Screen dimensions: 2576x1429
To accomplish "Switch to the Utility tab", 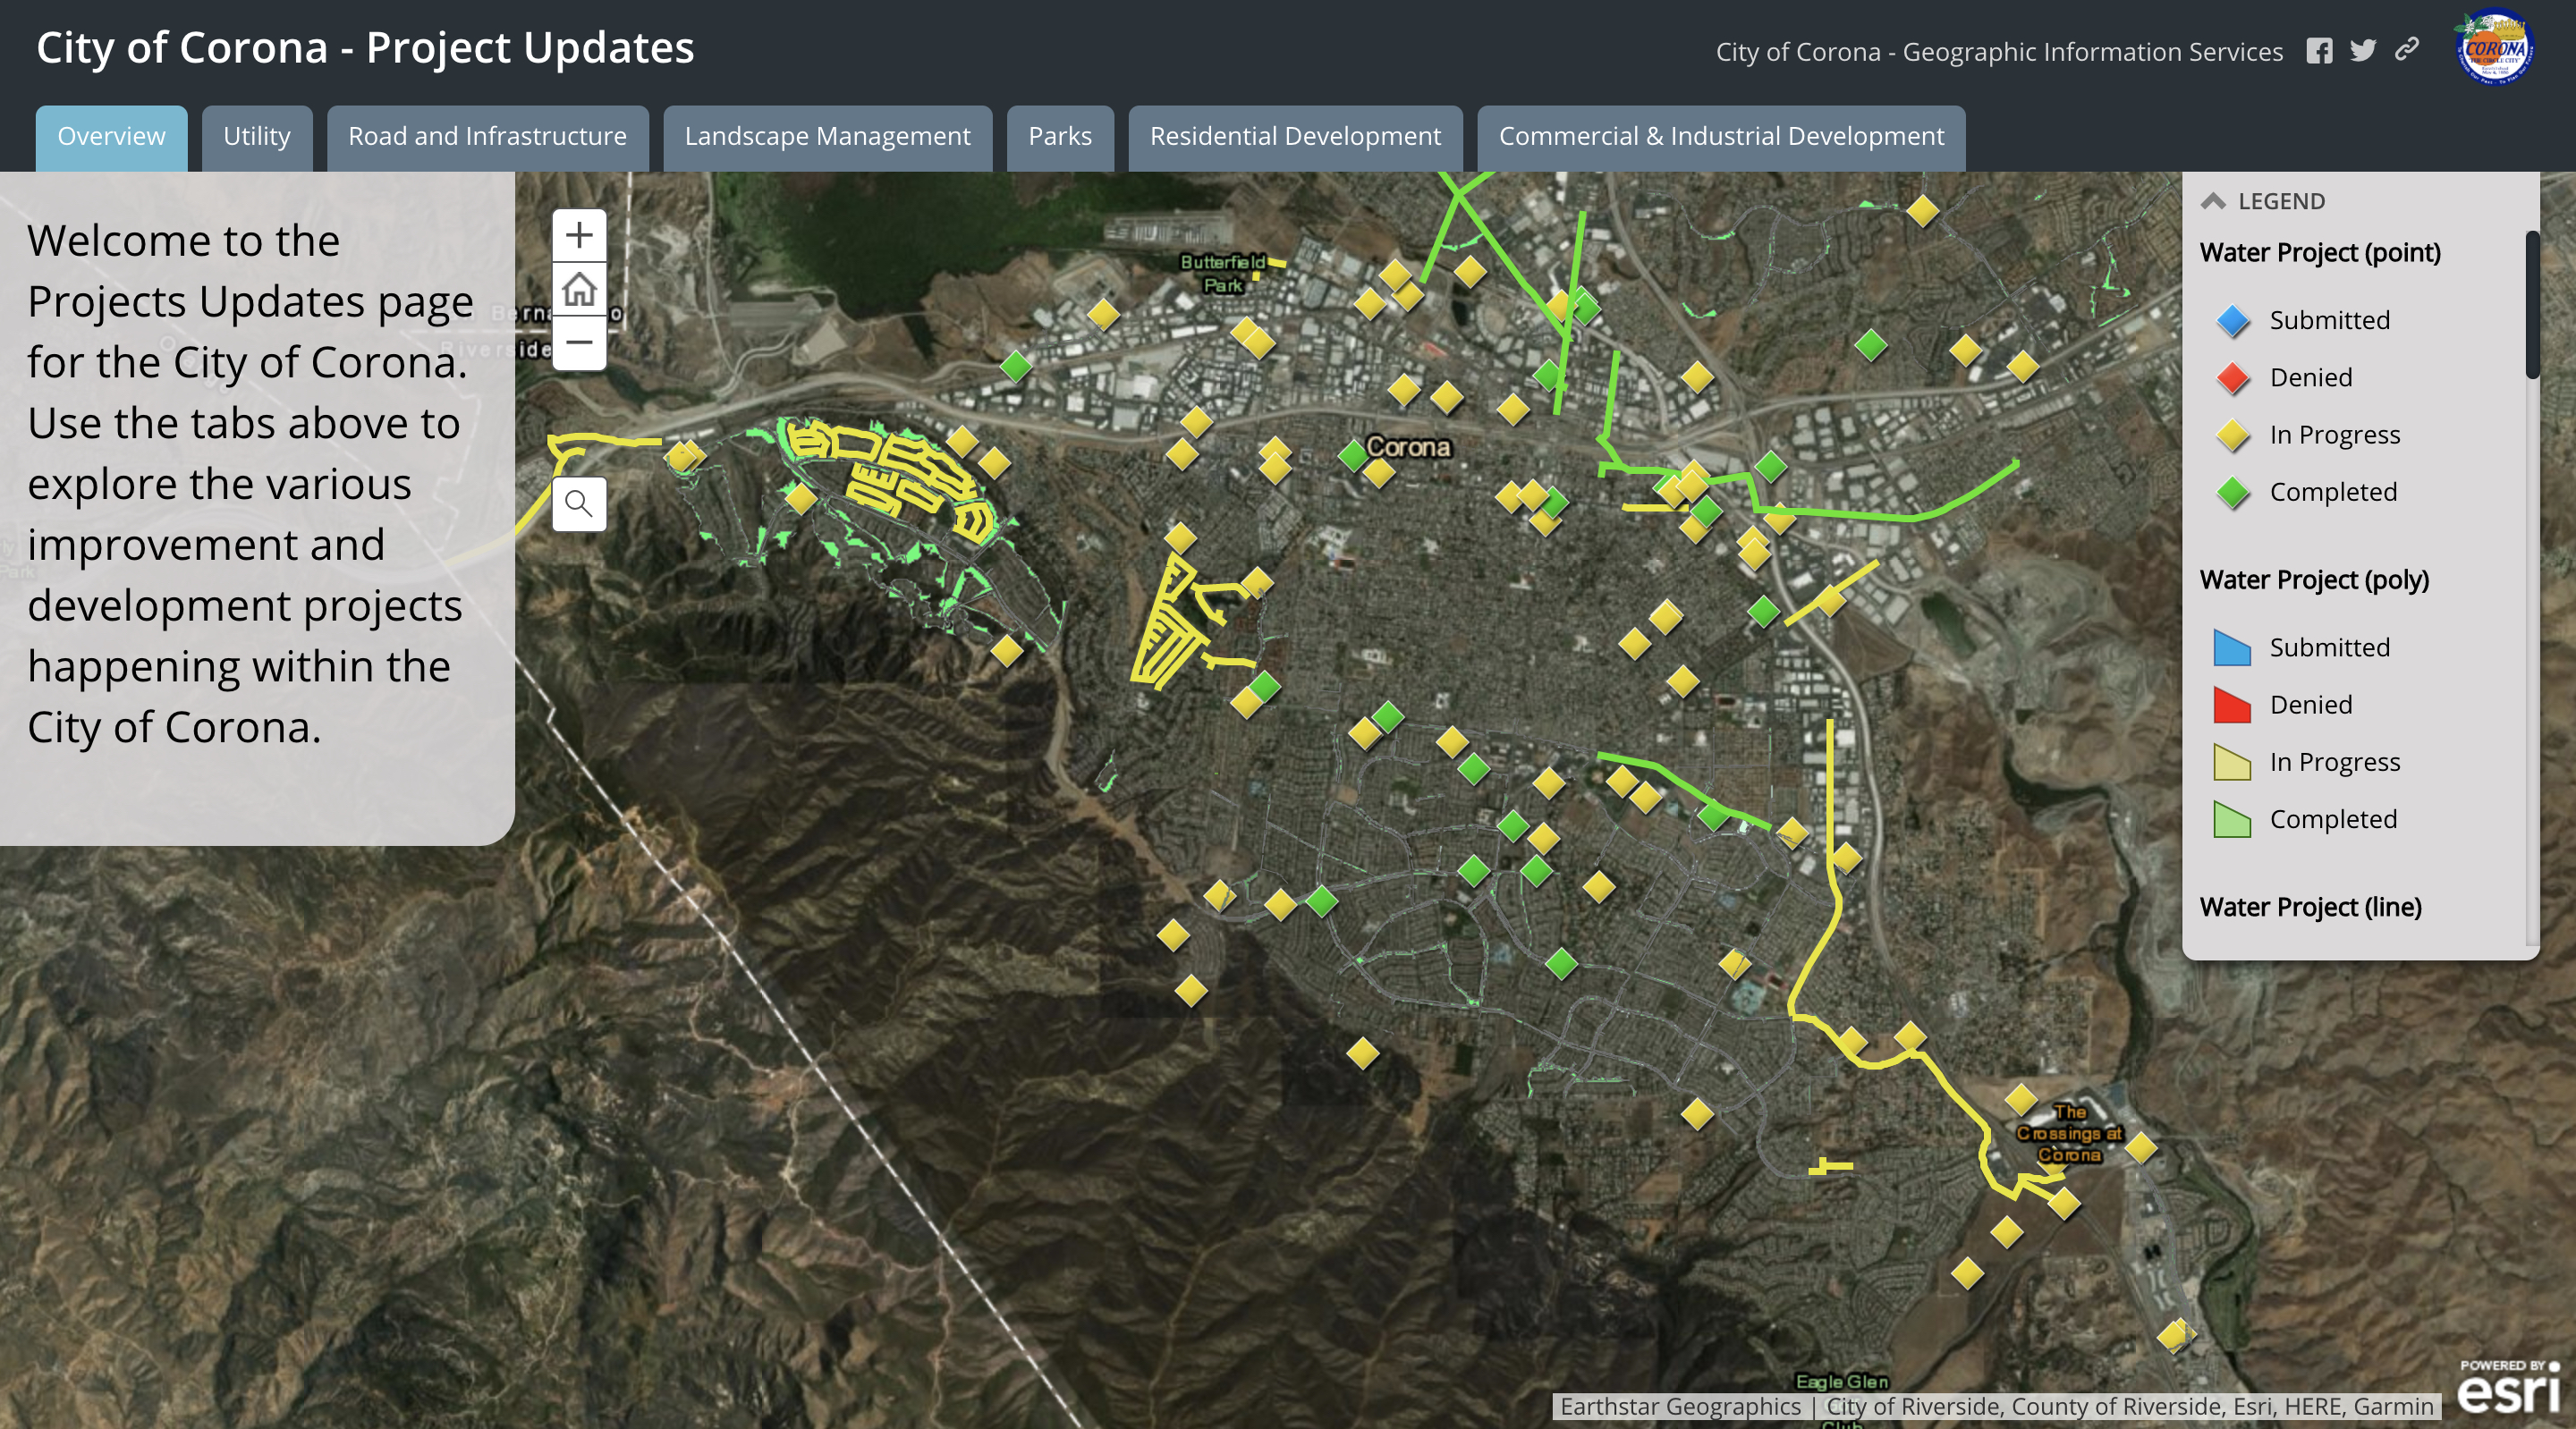I will 257,136.
